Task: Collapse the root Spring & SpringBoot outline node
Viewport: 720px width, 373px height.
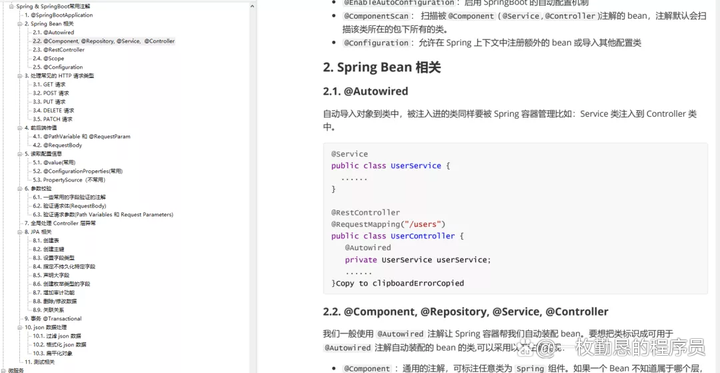Action: 11,6
